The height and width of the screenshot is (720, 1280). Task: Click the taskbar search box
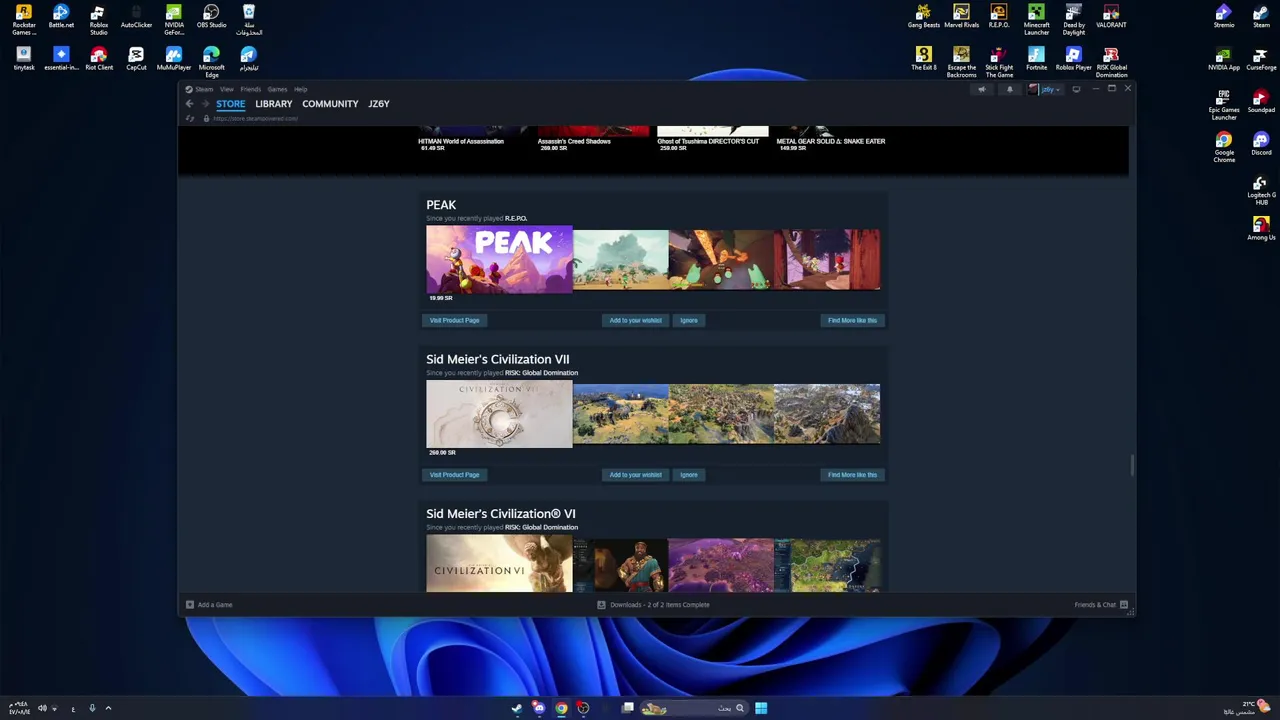tap(693, 708)
